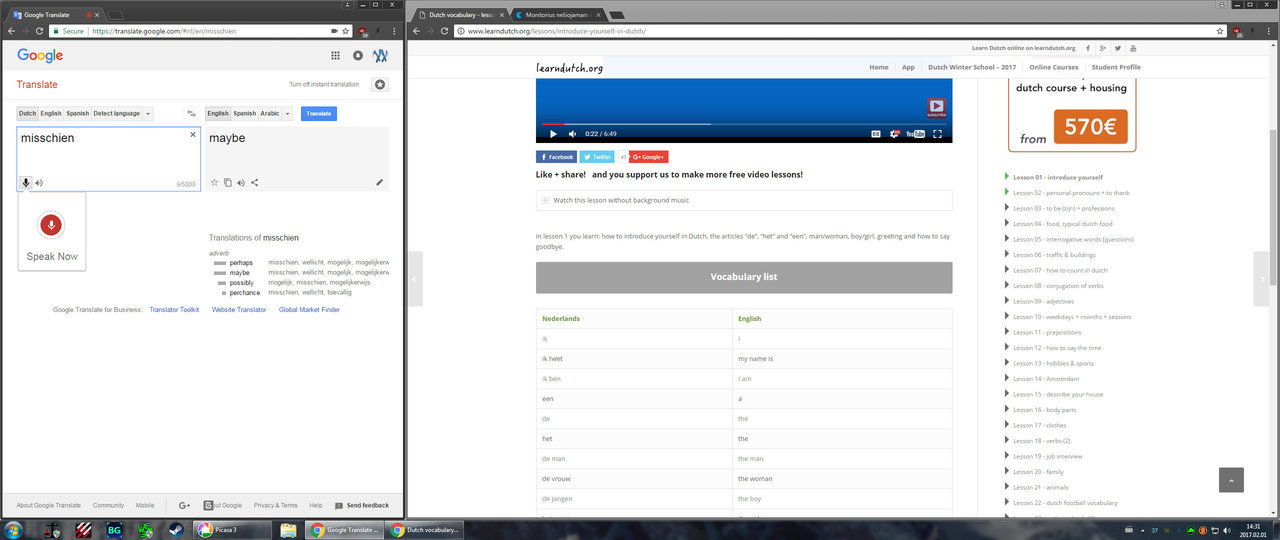Toggle closed captions on the video

coord(875,134)
